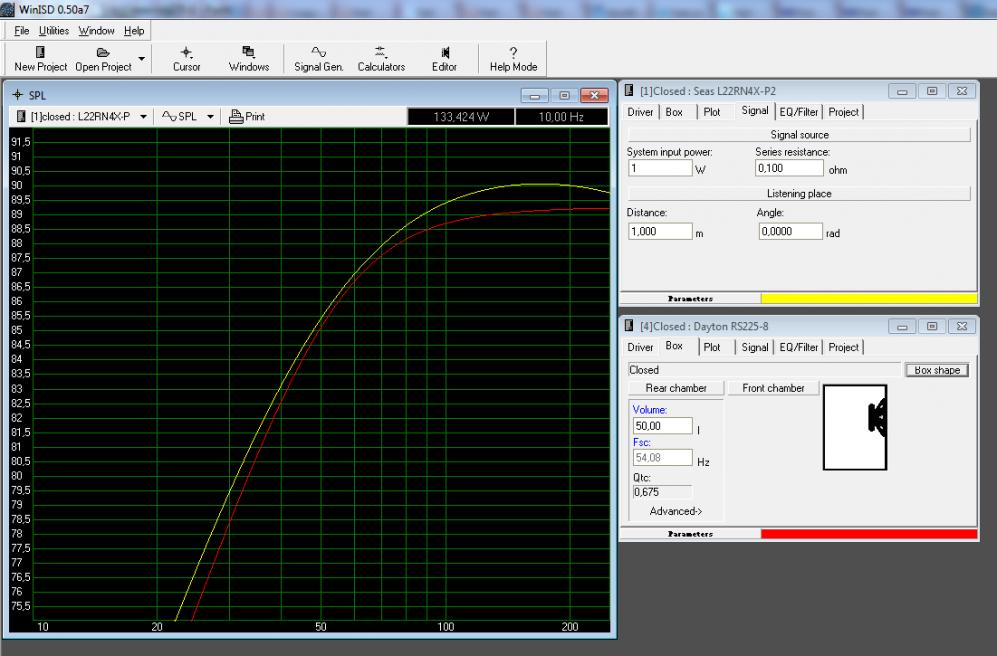Create a New Project from toolbar
The image size is (997, 656).
coord(40,59)
